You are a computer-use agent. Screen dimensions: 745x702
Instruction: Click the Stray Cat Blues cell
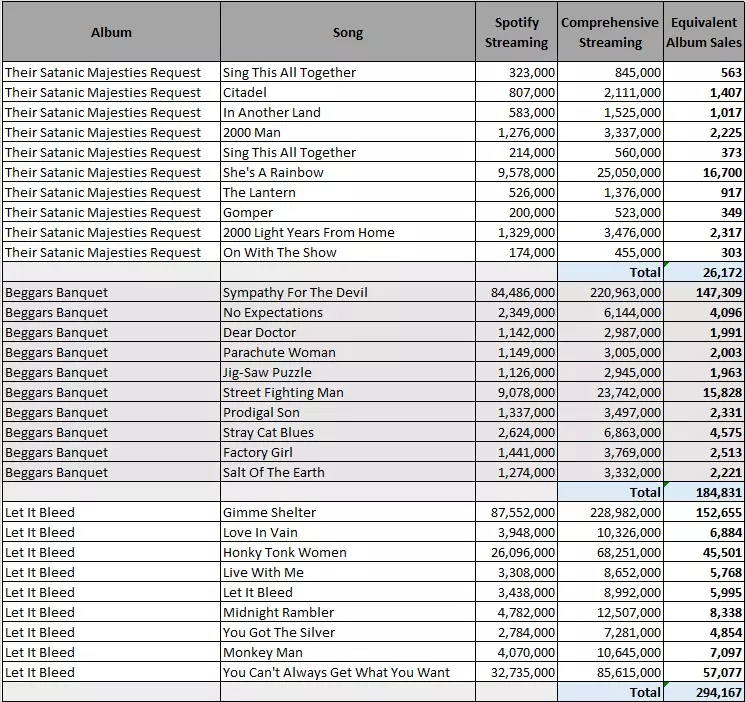click(x=348, y=432)
